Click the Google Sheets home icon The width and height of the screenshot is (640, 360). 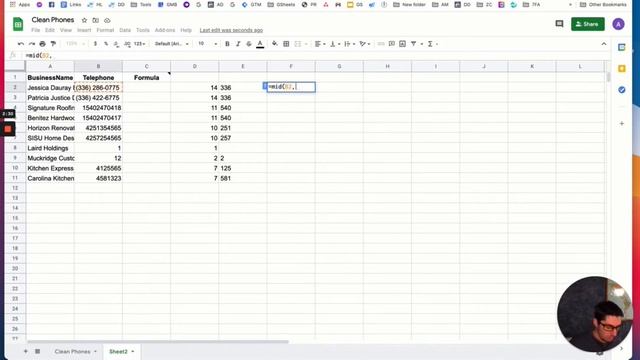pos(18,24)
